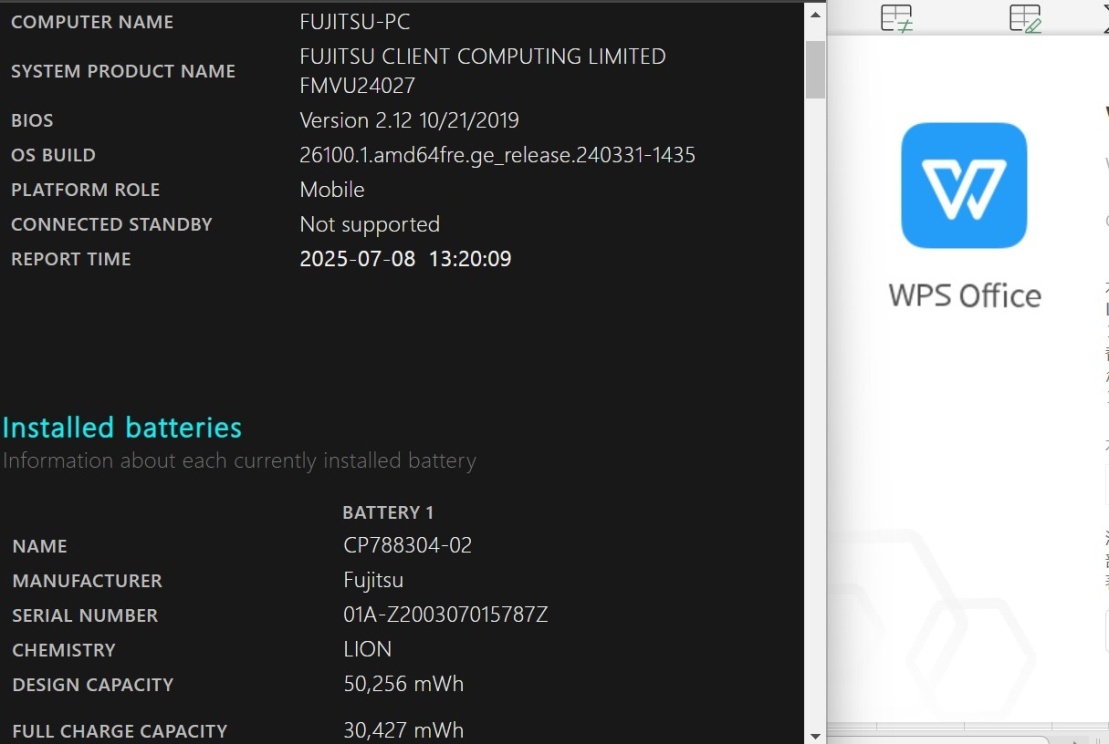Click the "REPORT TIME" label

(x=71, y=259)
